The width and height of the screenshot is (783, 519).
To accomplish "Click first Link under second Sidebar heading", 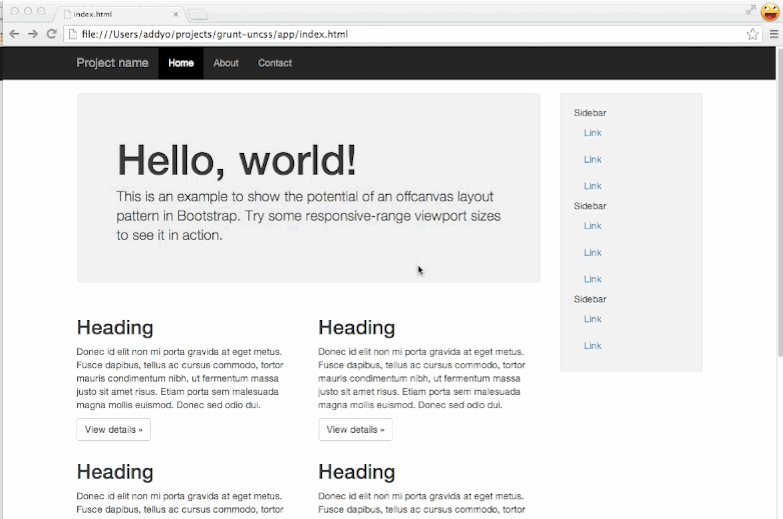I will tap(593, 226).
